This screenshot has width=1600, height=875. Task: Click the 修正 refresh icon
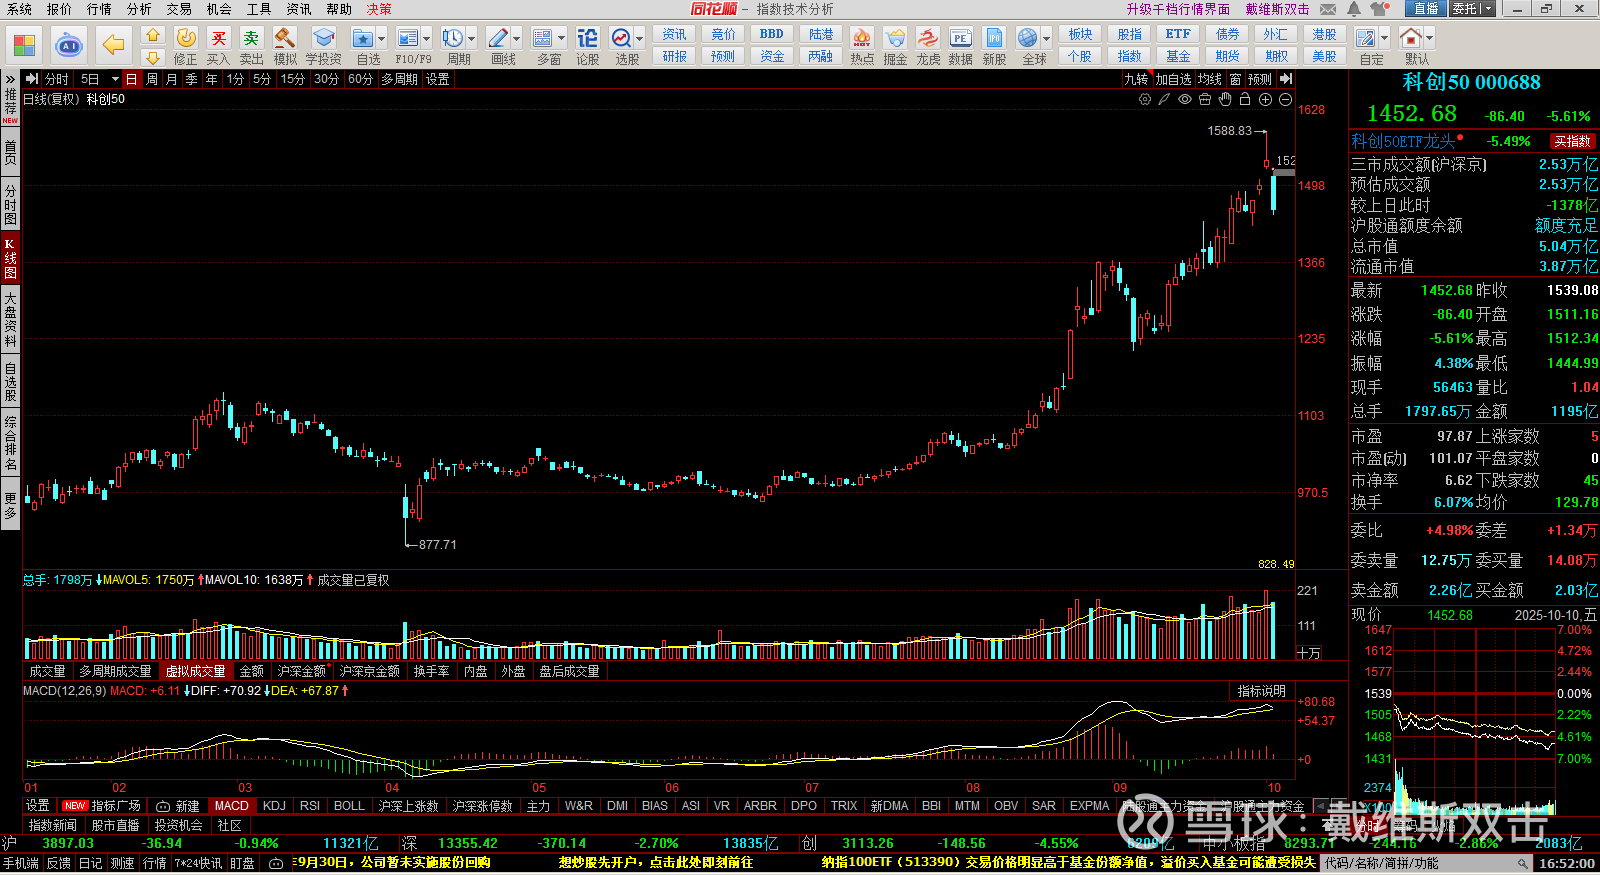[x=186, y=38]
